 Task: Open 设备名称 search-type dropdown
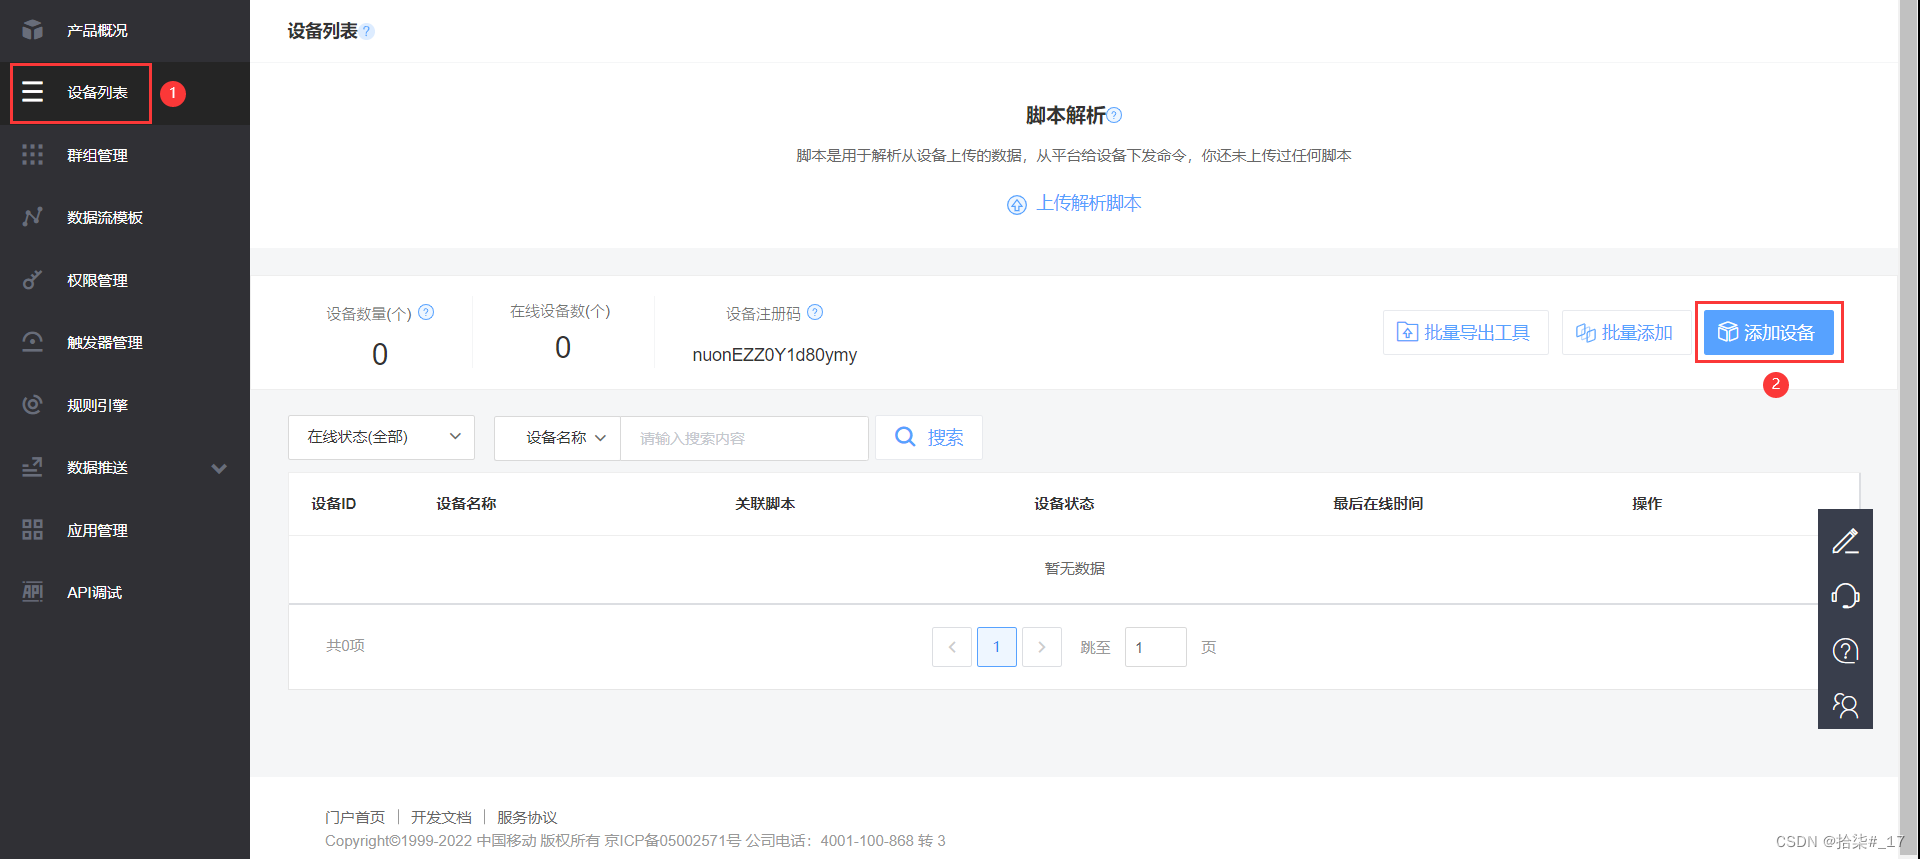click(558, 438)
